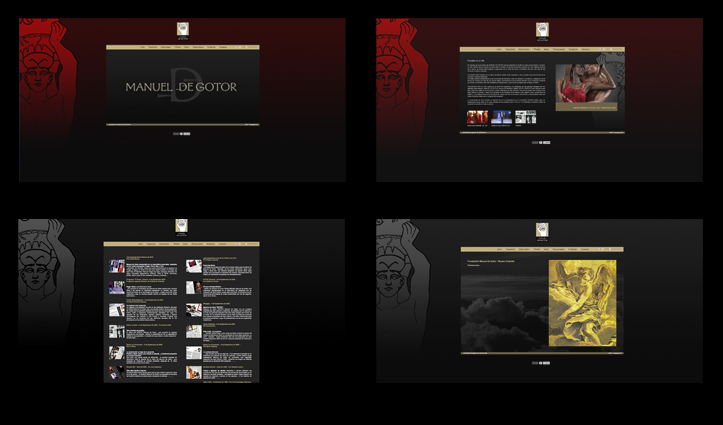The height and width of the screenshot is (425, 723).
Task: Open the first news thumbnail in the right column
Action: pos(194,266)
